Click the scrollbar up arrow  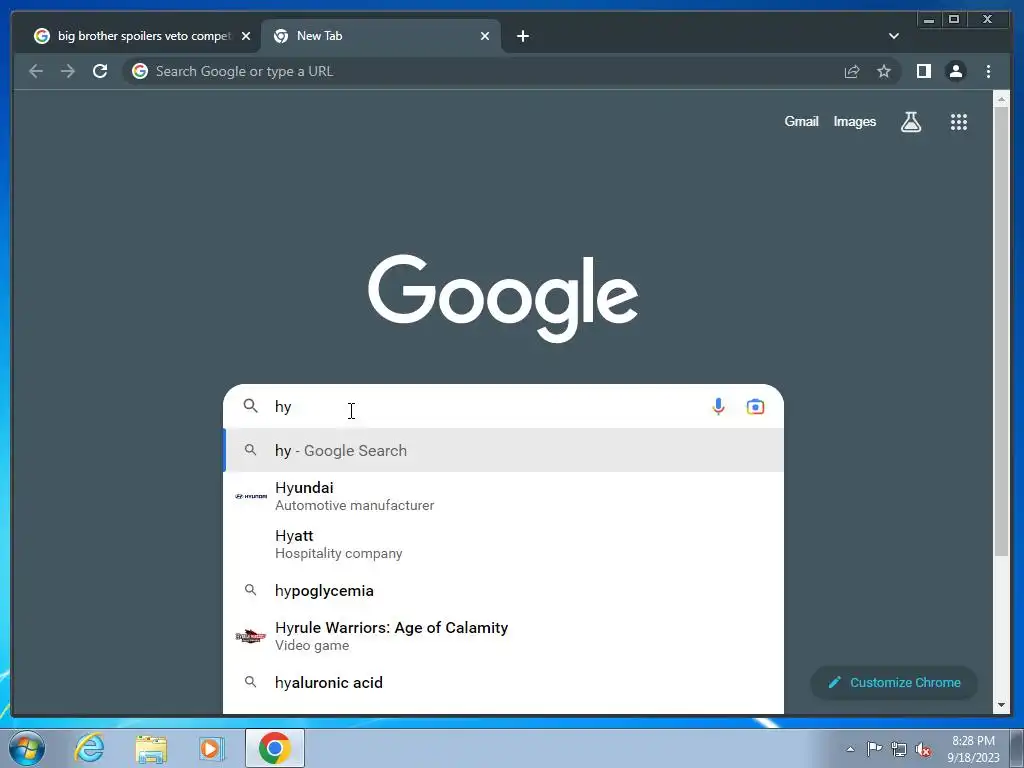[1001, 99]
